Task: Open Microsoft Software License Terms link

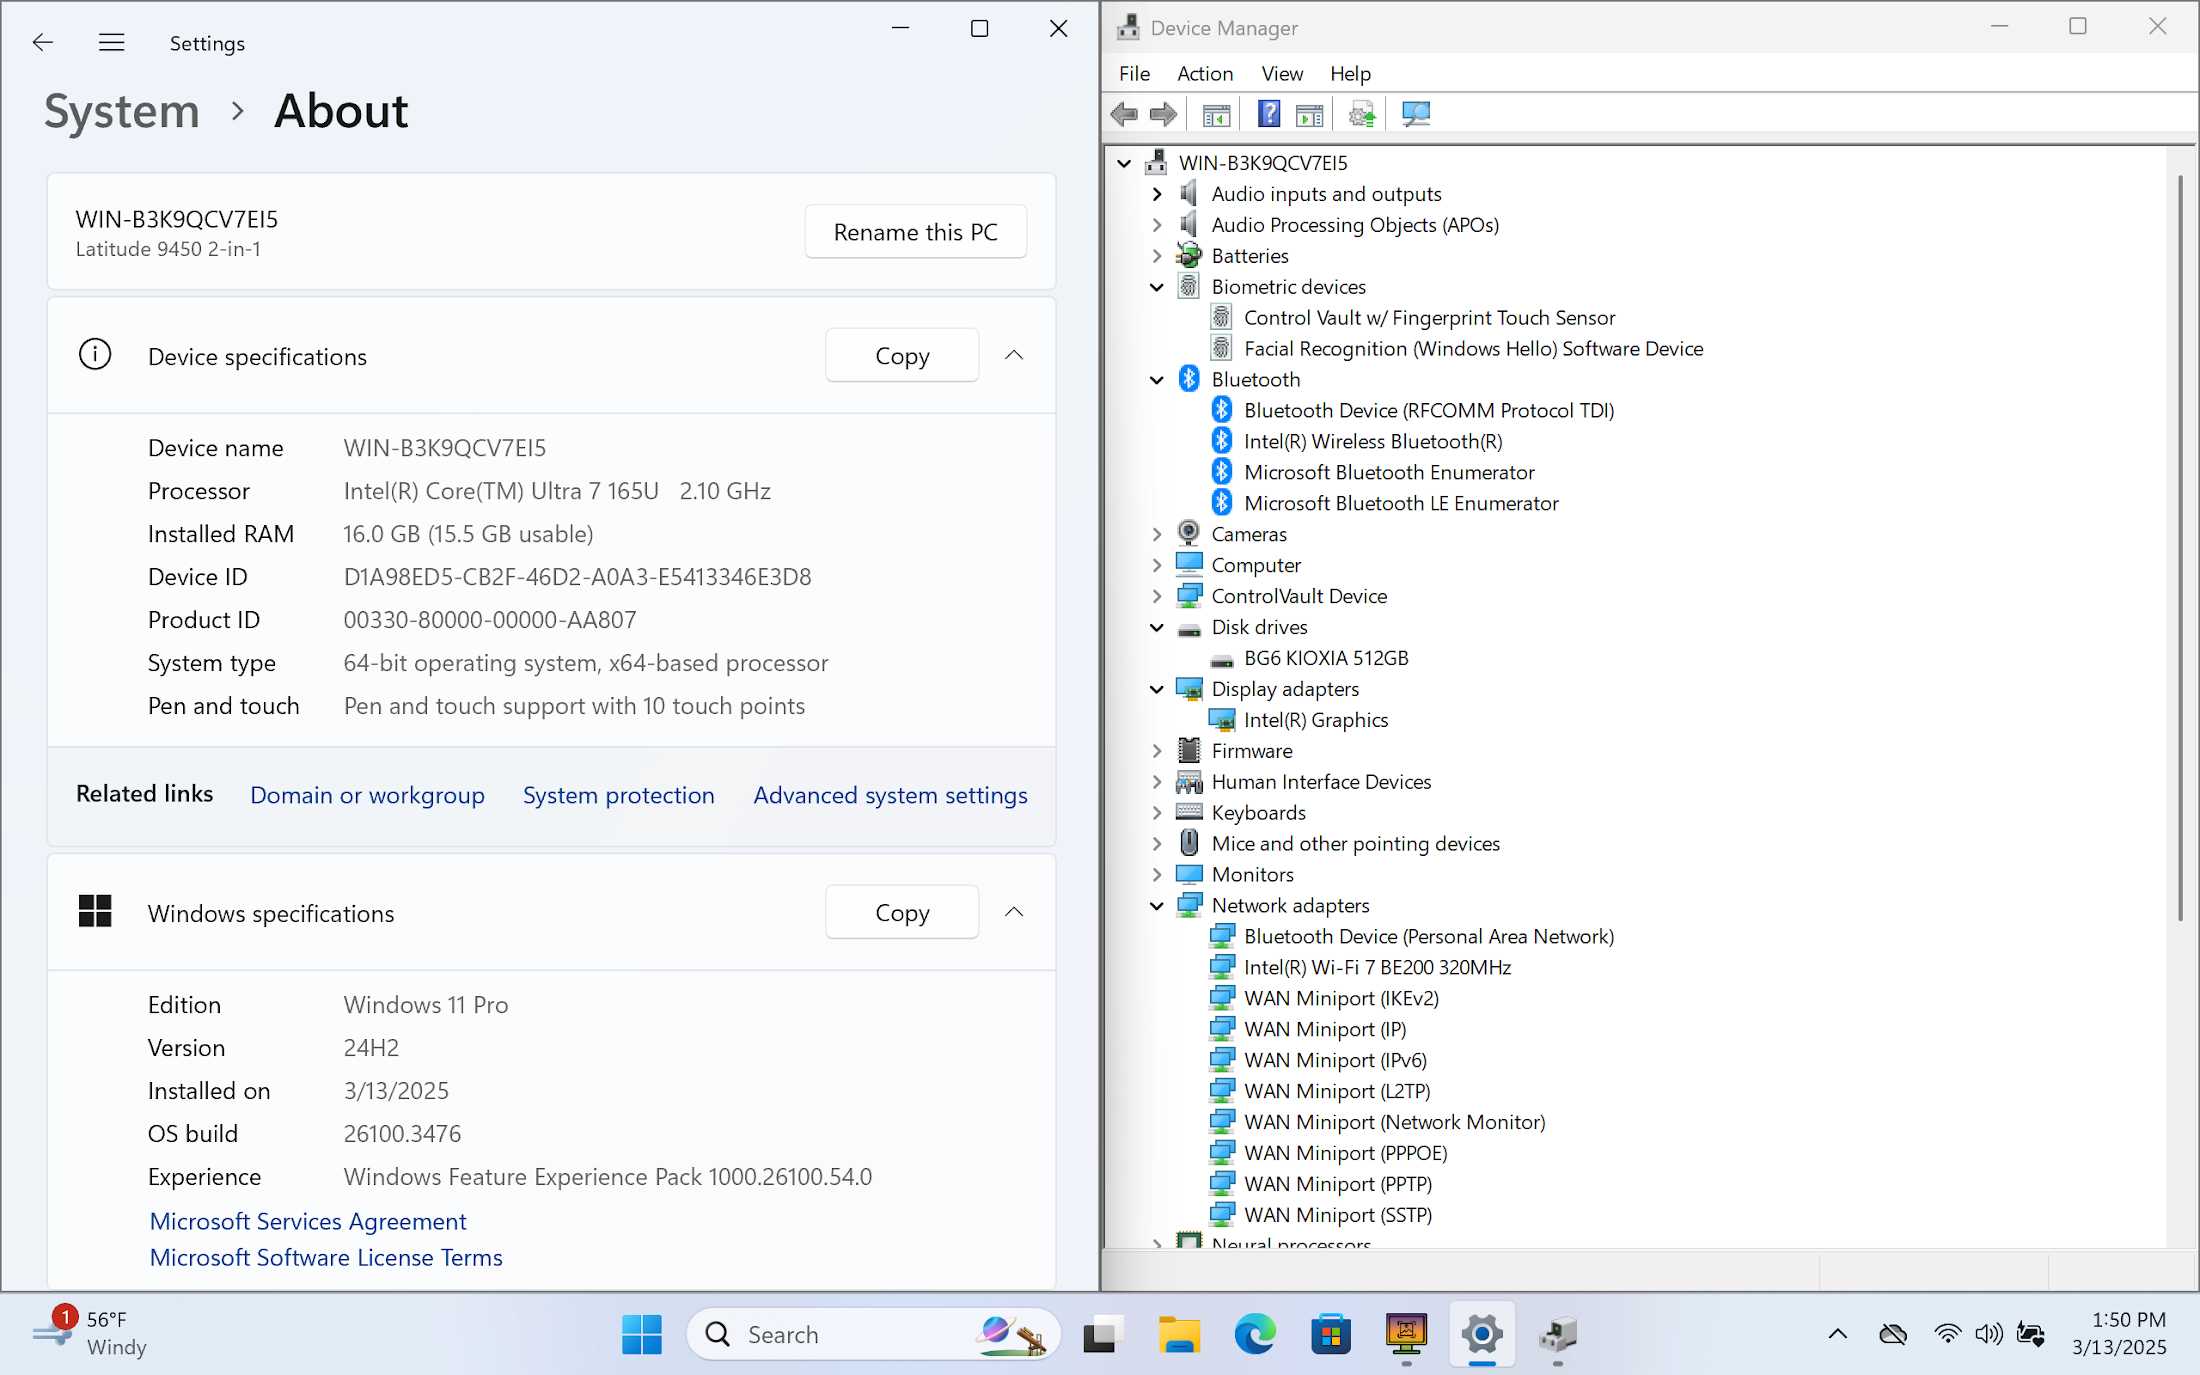Action: [326, 1257]
